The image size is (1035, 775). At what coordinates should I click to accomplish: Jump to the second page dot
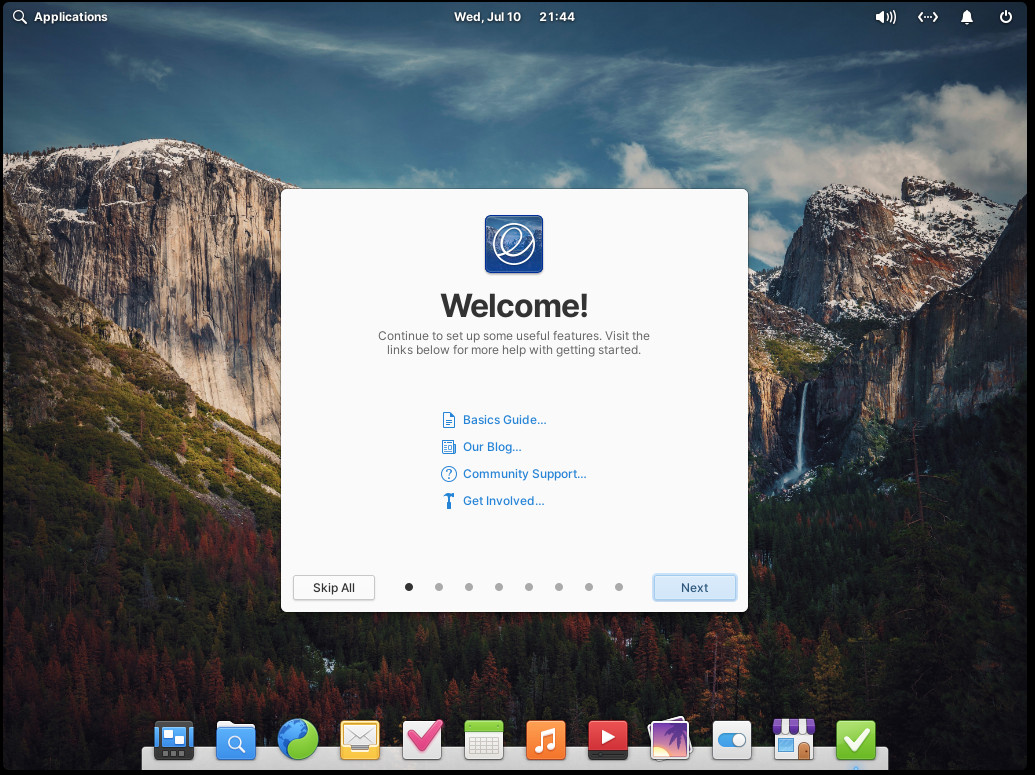pyautogui.click(x=439, y=587)
